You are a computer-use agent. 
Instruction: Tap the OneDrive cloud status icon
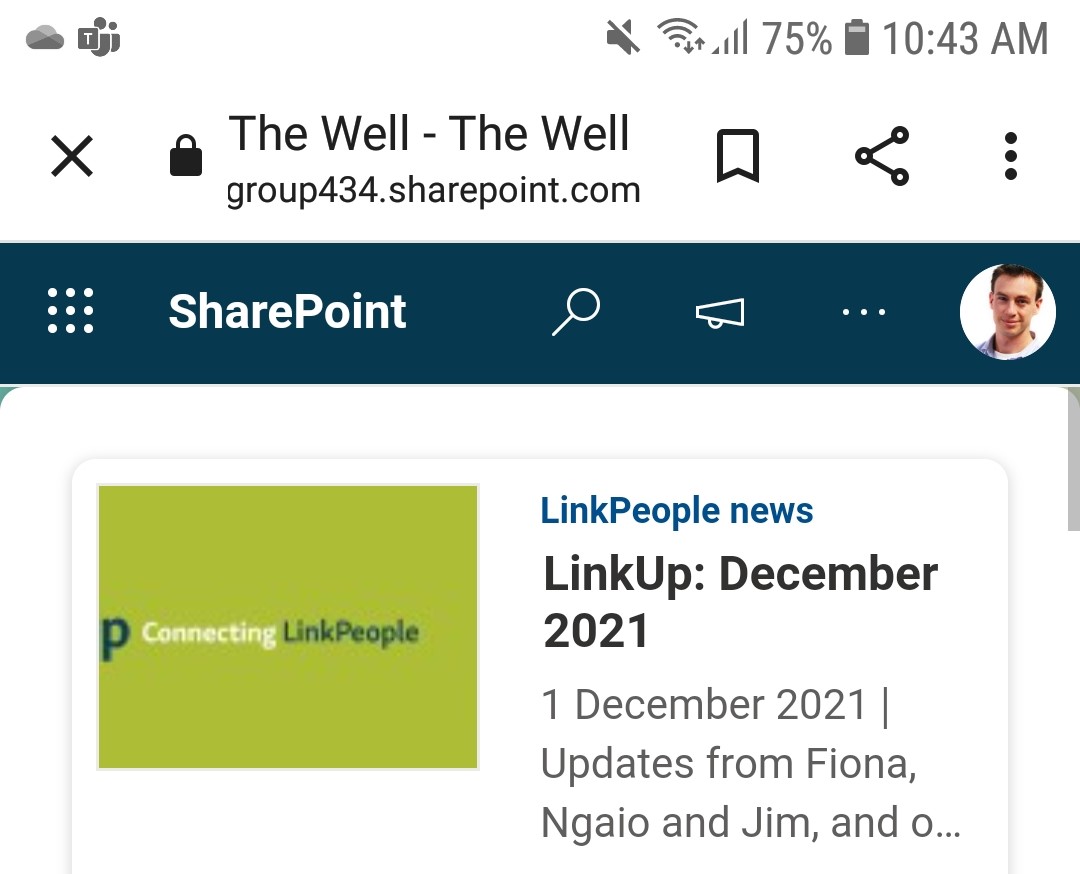45,37
